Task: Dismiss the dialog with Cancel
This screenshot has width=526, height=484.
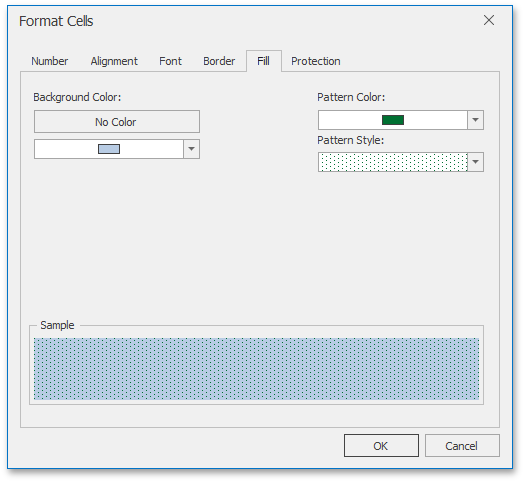Action: click(462, 446)
